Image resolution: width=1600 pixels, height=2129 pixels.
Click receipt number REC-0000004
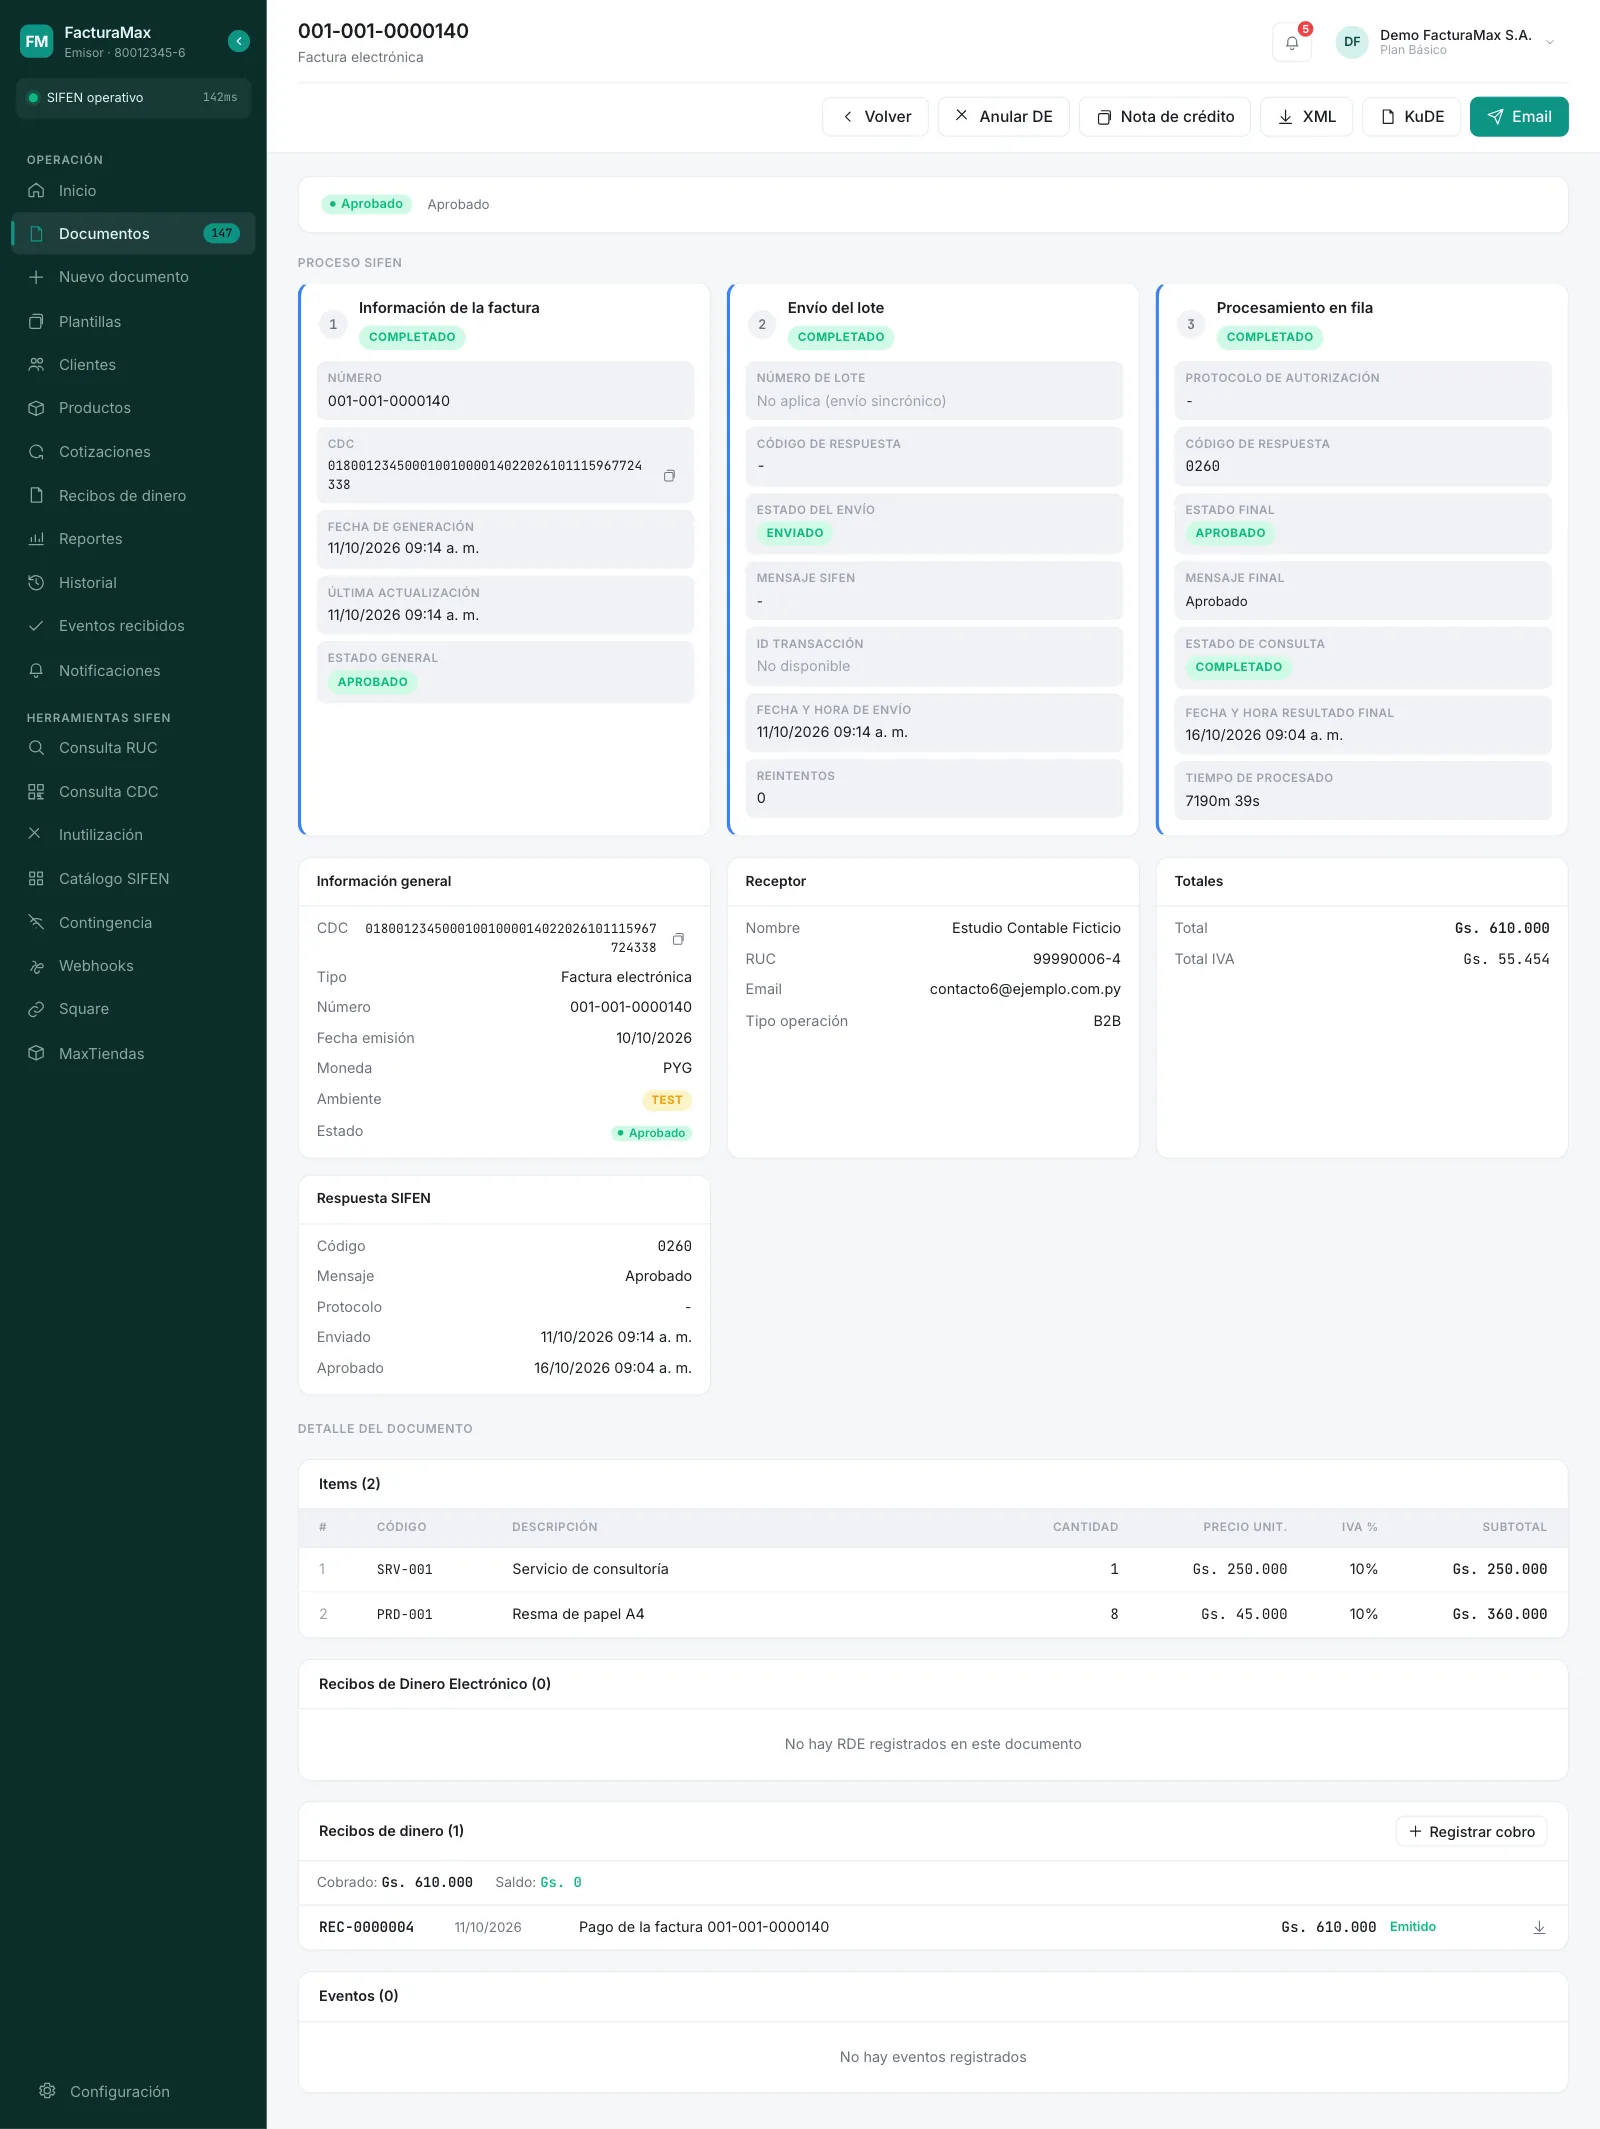pos(366,1928)
